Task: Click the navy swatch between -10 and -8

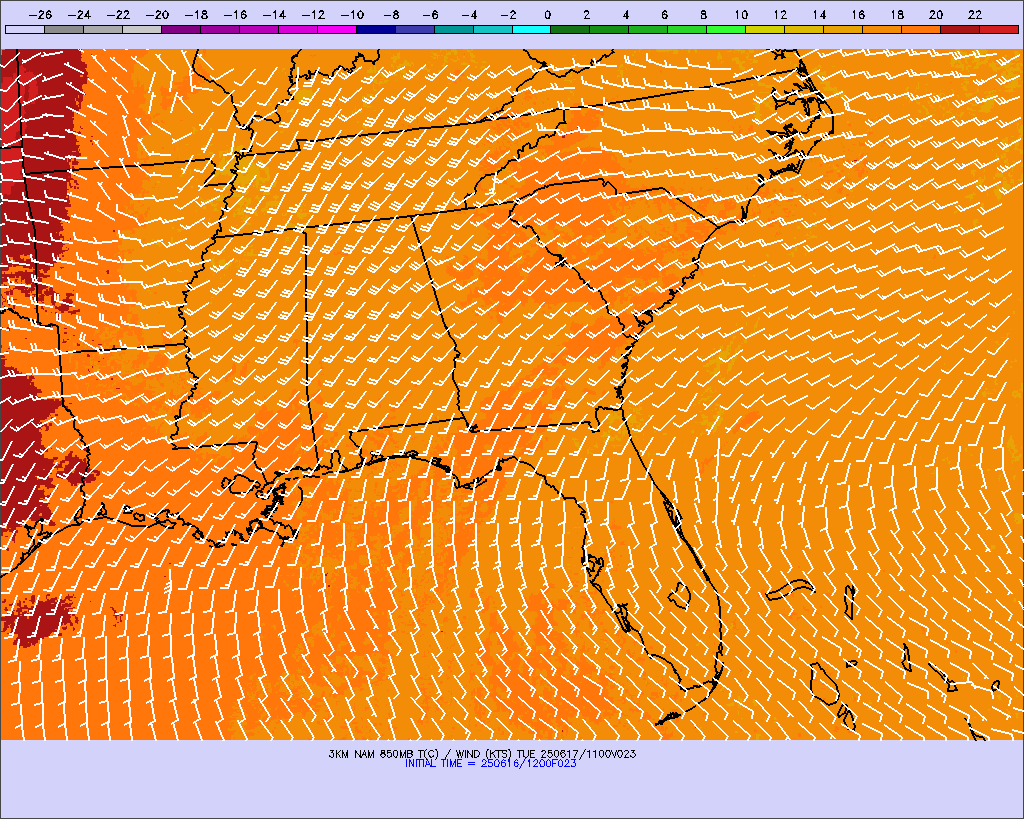Action: pos(376,29)
